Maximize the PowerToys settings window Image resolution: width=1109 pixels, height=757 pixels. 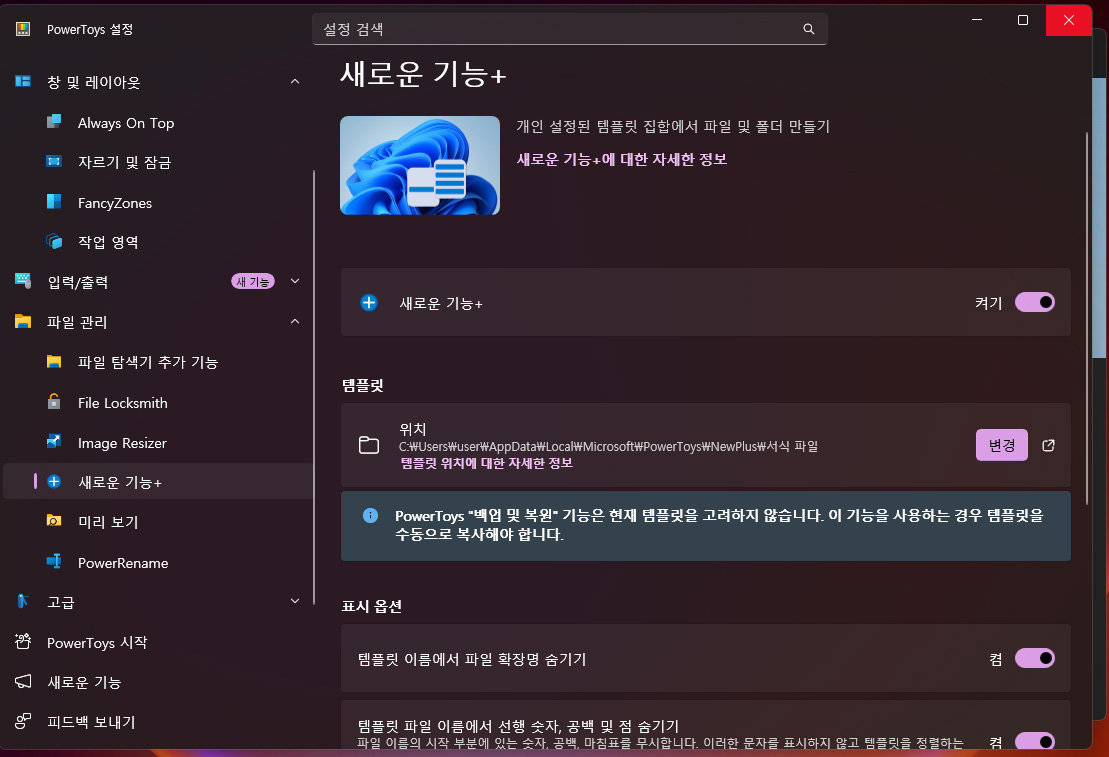point(1023,20)
